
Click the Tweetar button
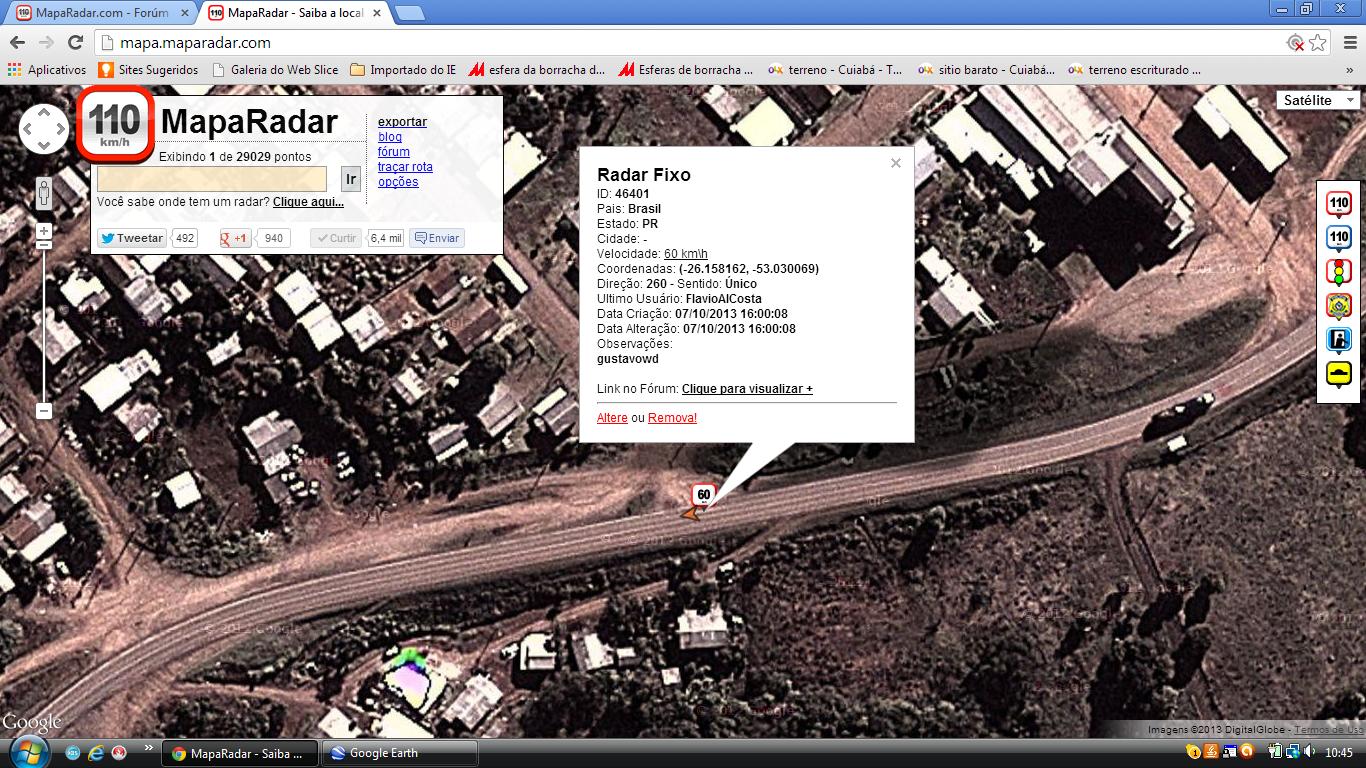tap(132, 238)
